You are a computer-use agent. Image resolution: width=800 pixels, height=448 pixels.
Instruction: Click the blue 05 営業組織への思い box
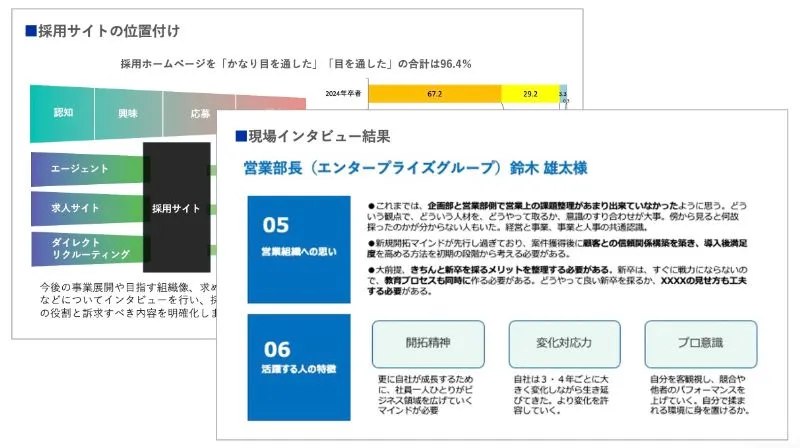(299, 250)
